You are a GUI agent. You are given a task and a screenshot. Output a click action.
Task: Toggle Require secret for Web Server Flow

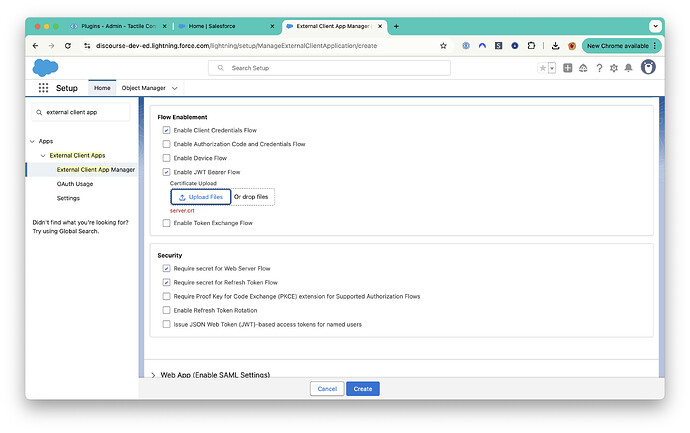166,268
